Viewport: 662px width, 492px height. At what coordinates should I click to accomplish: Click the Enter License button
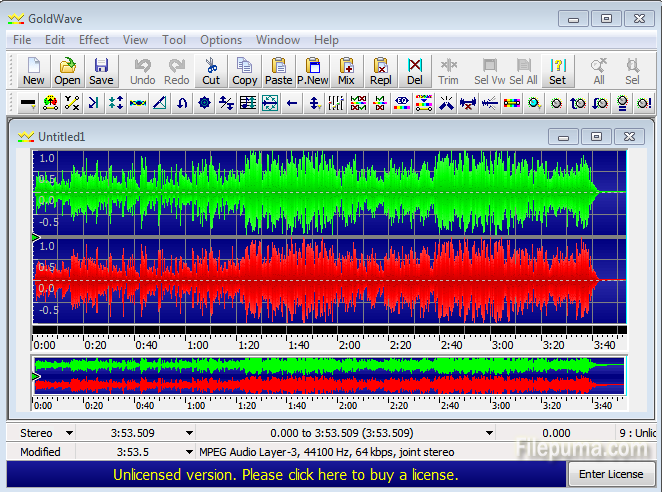click(612, 474)
